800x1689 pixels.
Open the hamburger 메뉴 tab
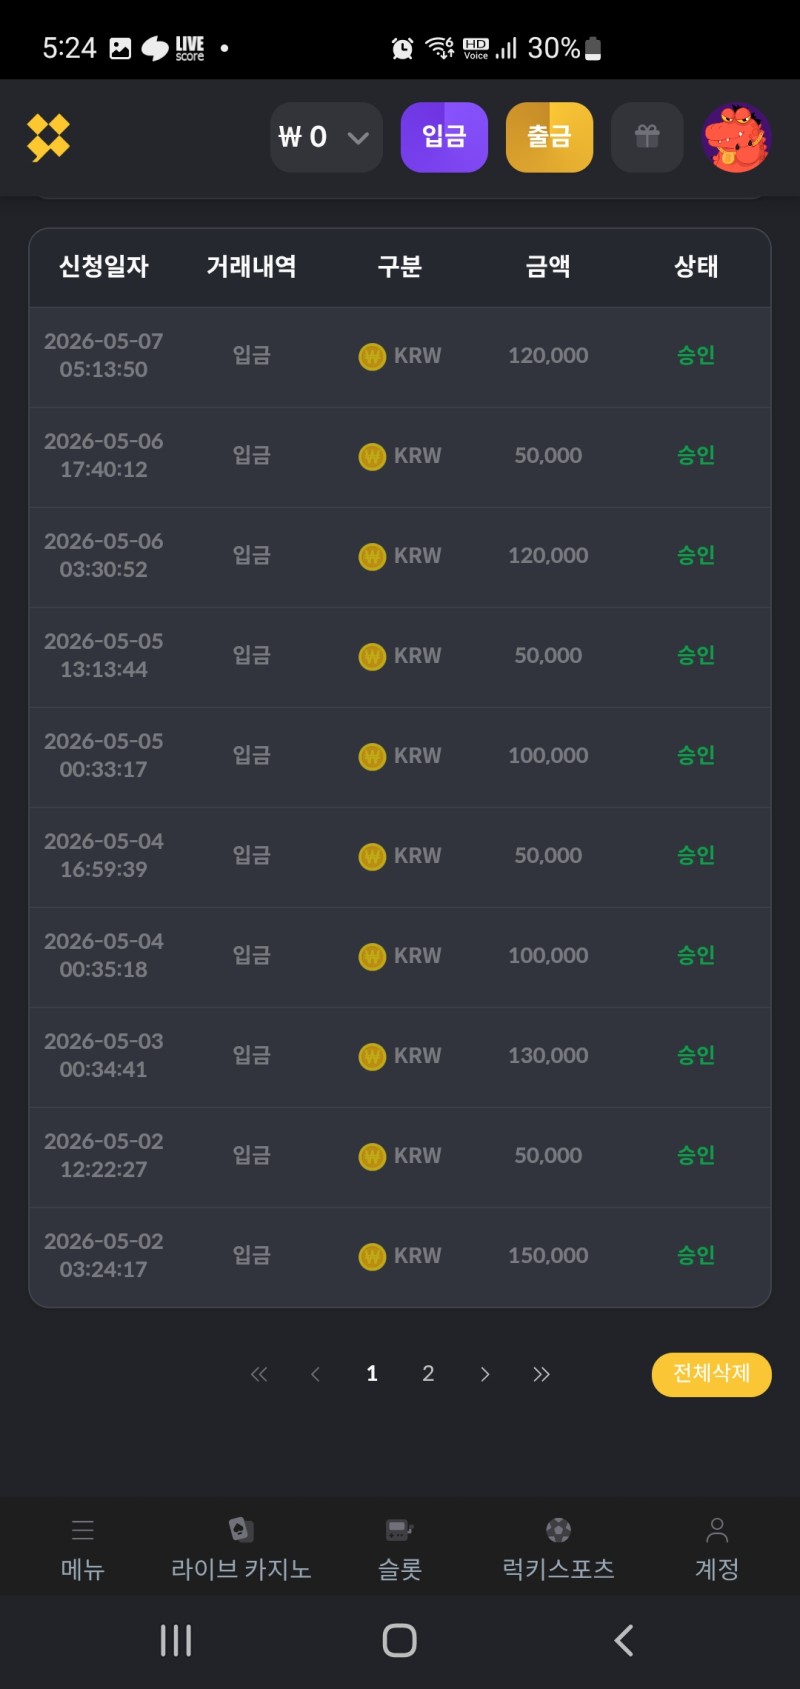[x=83, y=1548]
